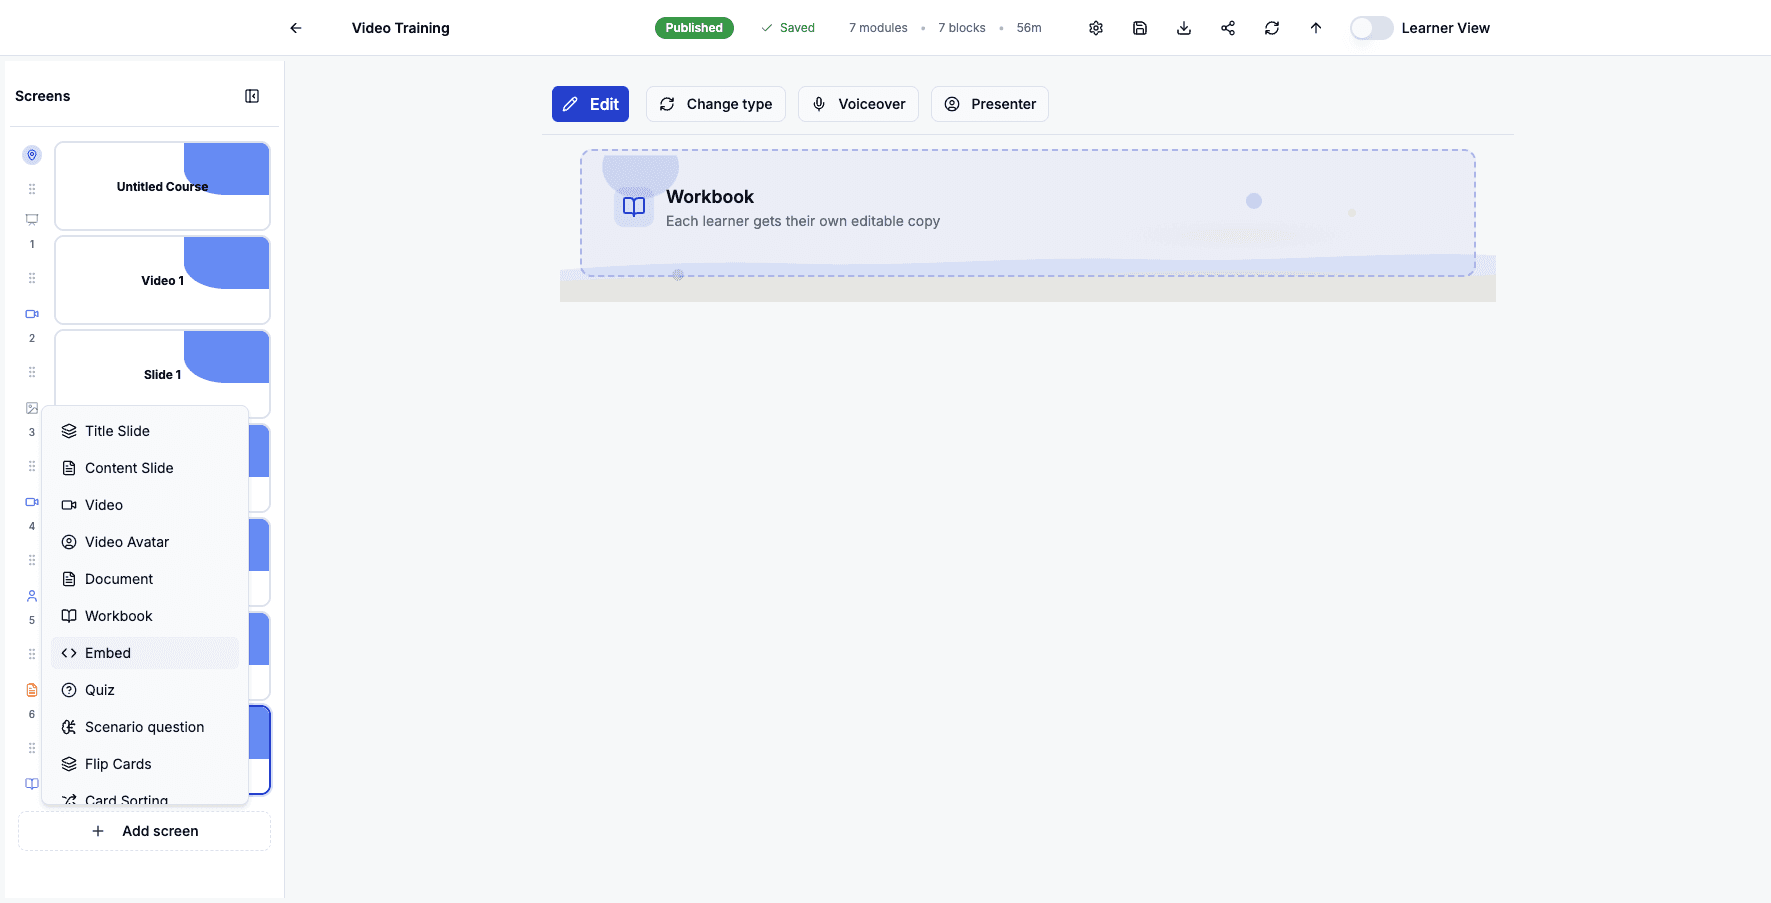
Task: Select Title Slide from the menu
Action: coord(117,430)
